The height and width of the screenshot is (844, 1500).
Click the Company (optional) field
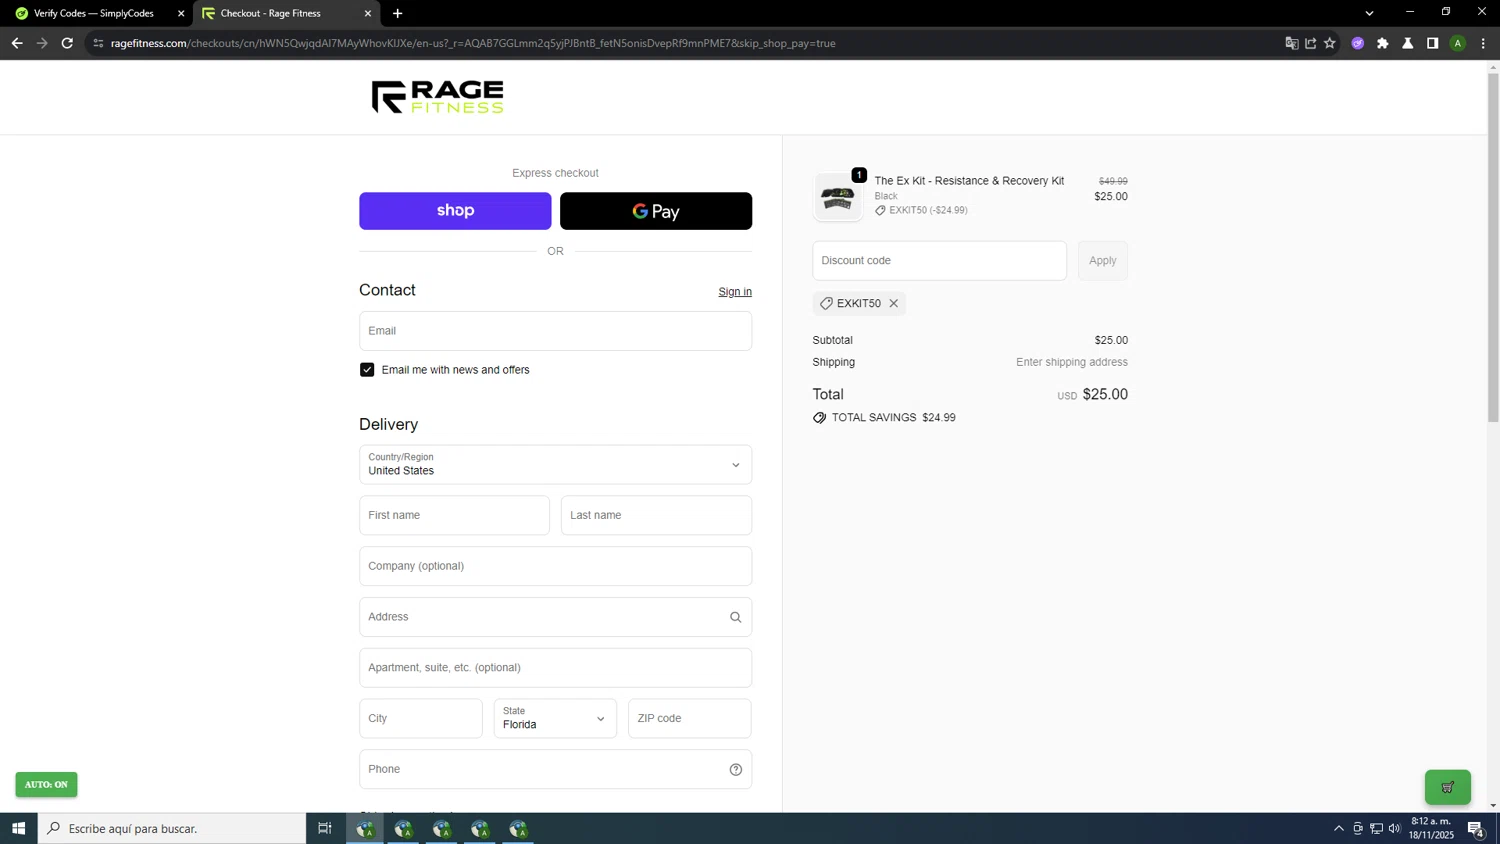(555, 566)
